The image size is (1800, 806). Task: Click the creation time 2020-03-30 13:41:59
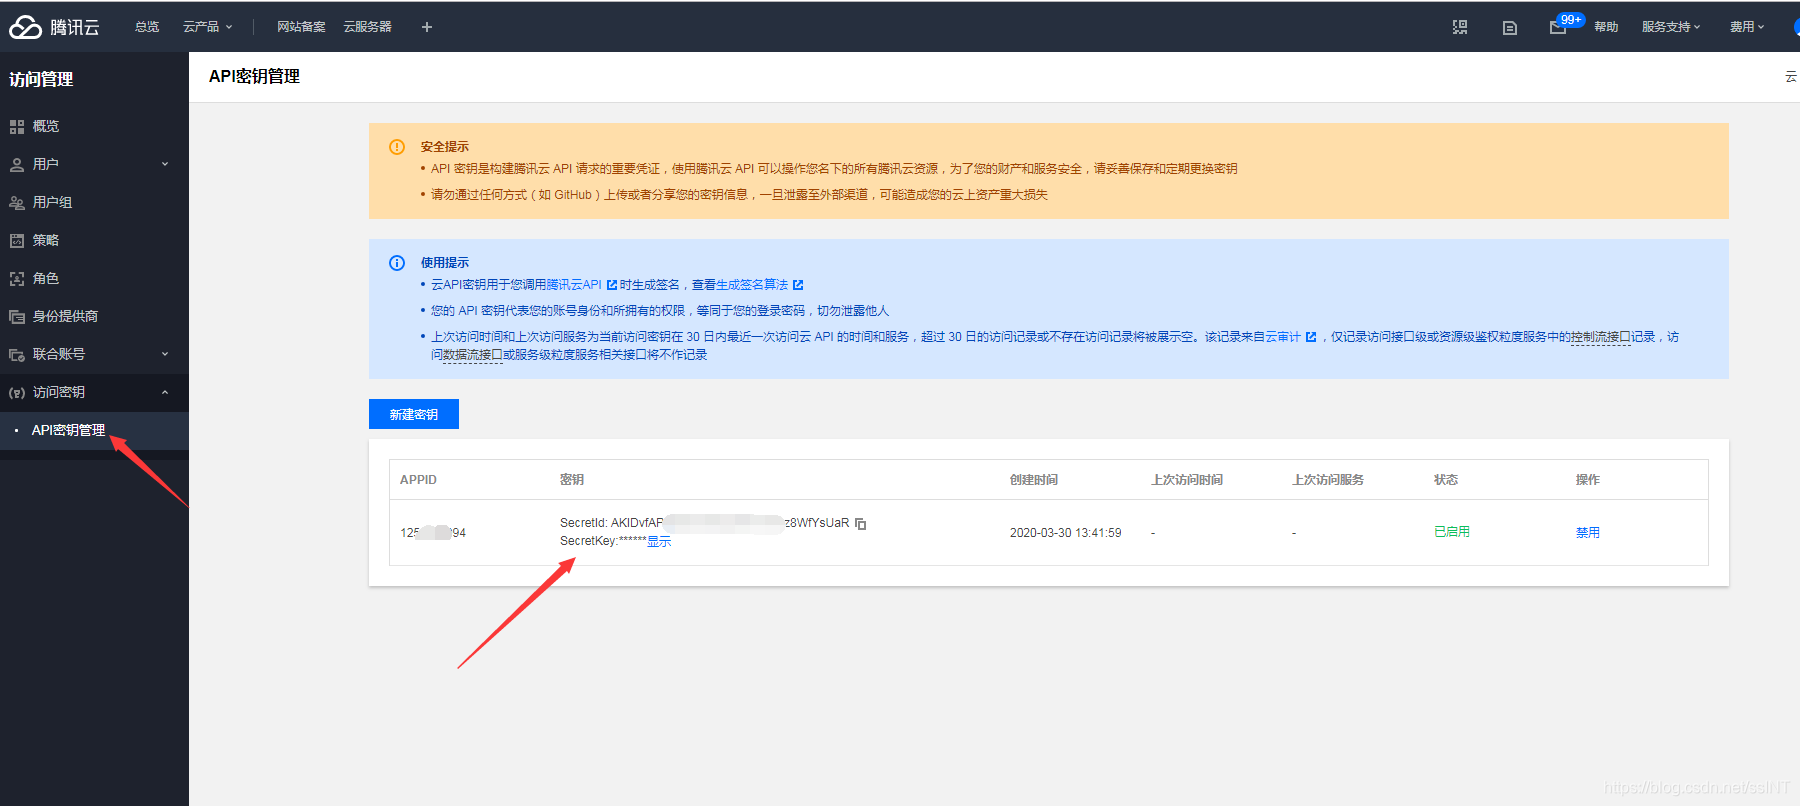pos(1066,533)
